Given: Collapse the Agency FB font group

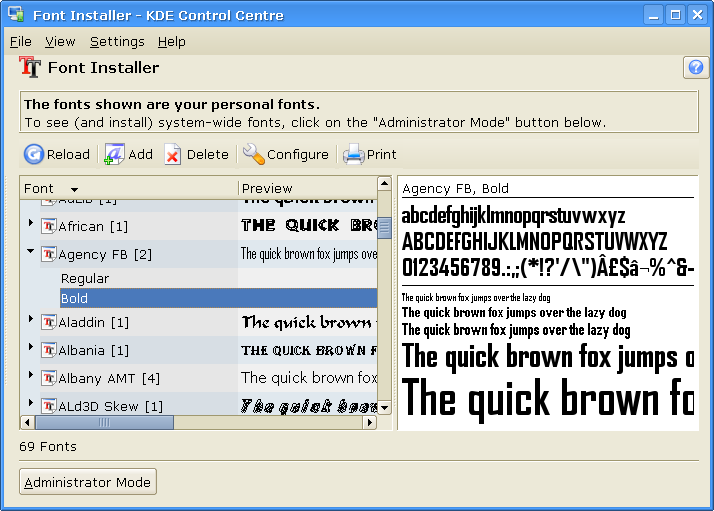Looking at the screenshot, I should (31, 250).
